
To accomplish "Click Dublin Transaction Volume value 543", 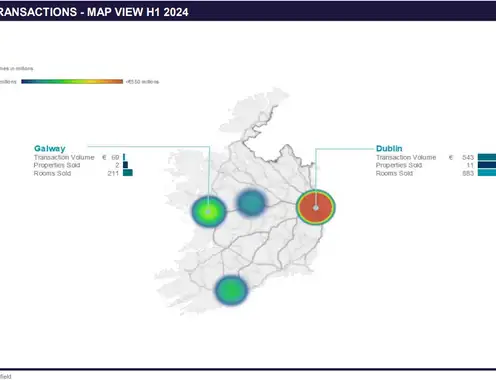I will click(x=468, y=157).
